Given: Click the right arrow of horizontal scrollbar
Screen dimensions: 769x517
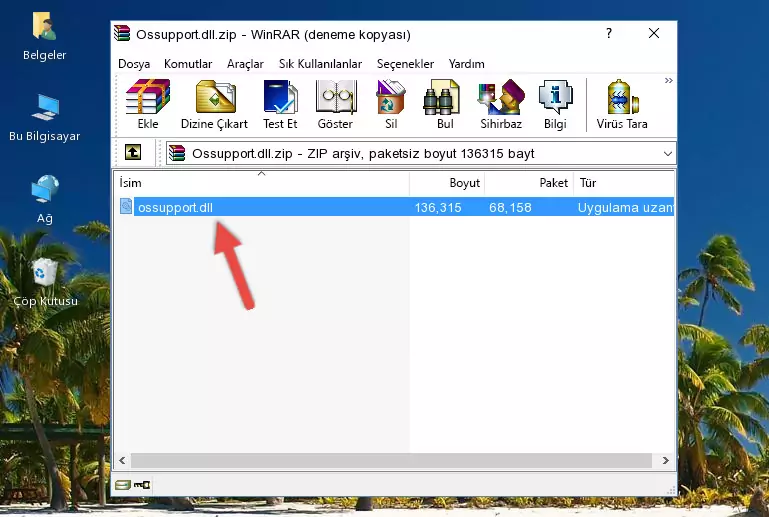Looking at the screenshot, I should (666, 460).
